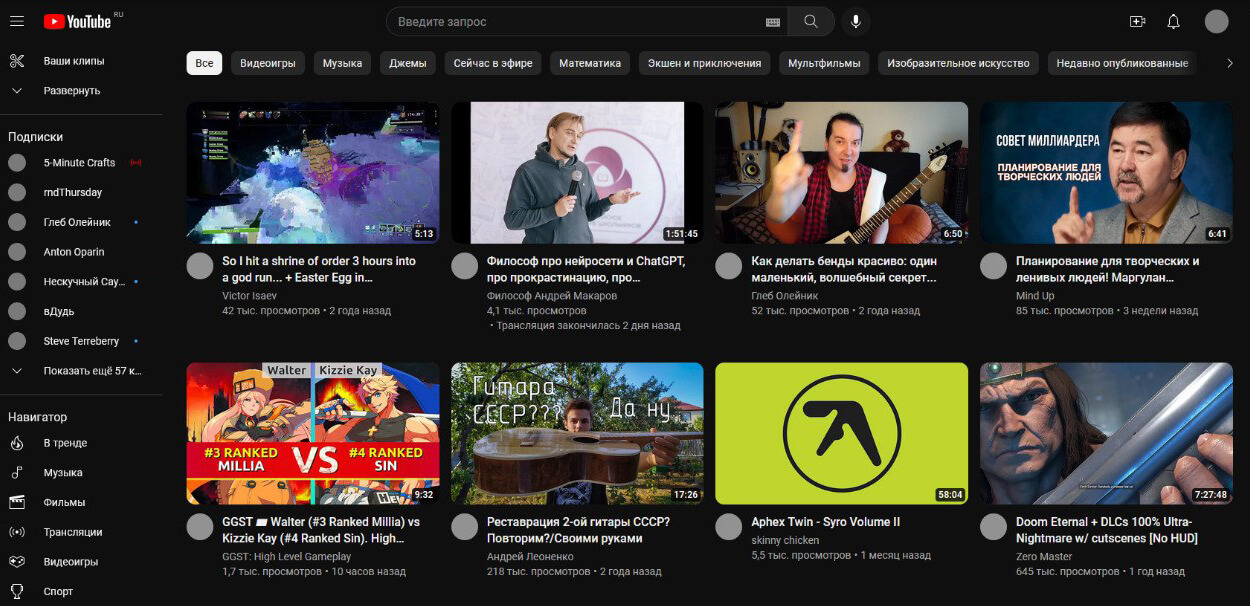
Task: Open channel avatar beside Aphex Twin video
Action: pos(729,527)
